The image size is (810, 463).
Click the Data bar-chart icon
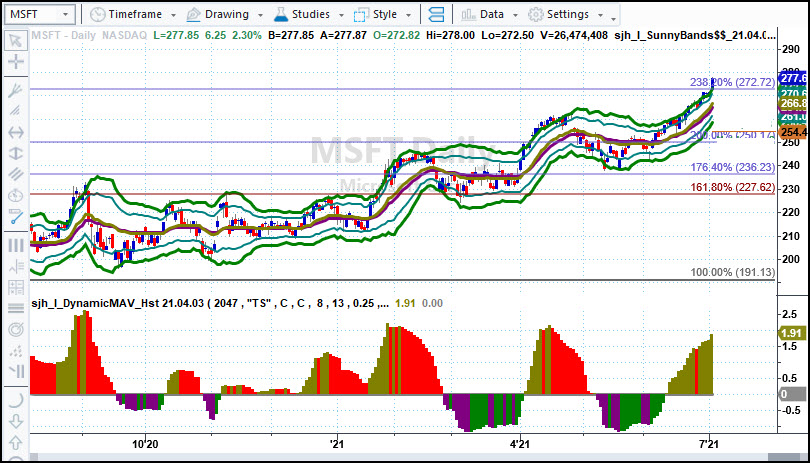pyautogui.click(x=469, y=14)
